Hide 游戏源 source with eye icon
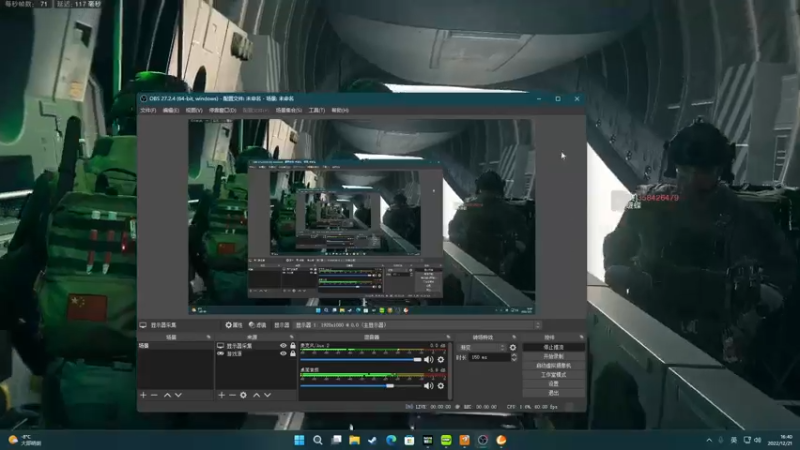Screen dimensions: 800x450 point(283,354)
